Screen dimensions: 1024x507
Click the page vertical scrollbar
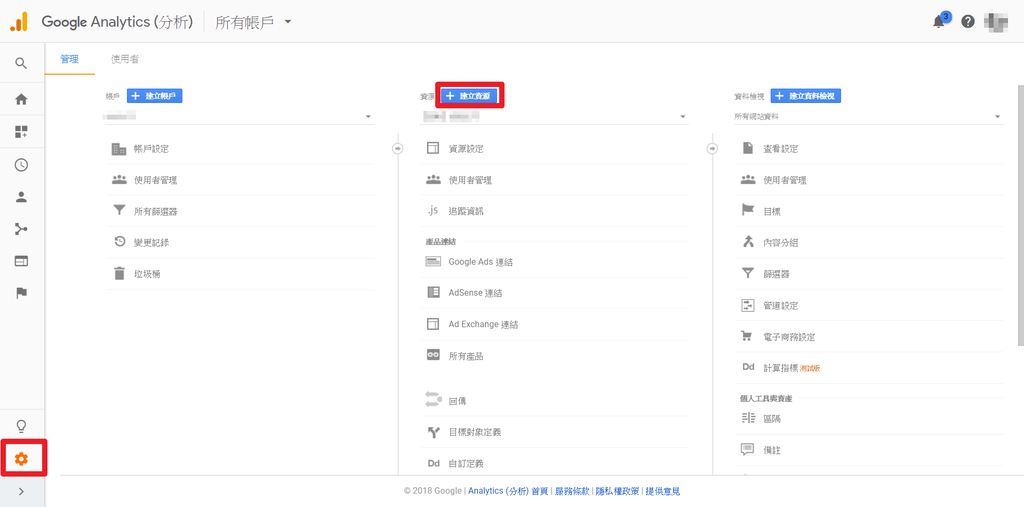1020,216
